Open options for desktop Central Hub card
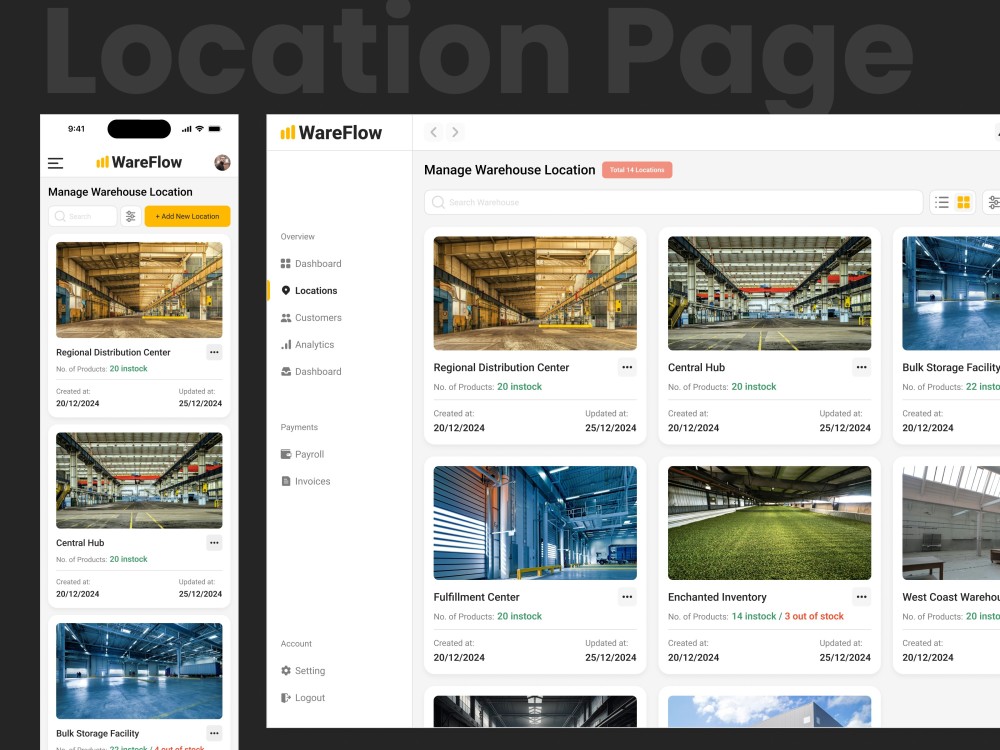1000x750 pixels. 862,367
